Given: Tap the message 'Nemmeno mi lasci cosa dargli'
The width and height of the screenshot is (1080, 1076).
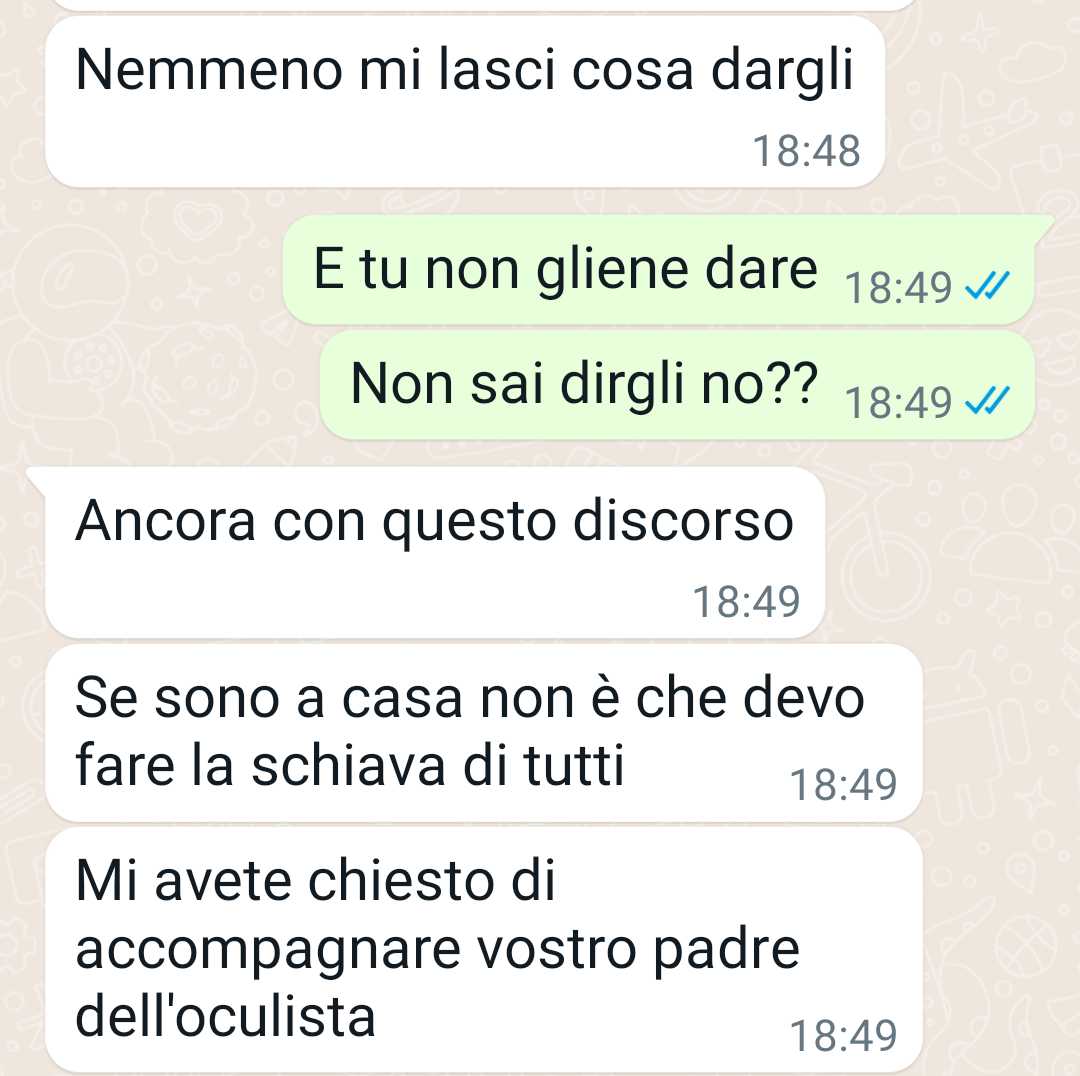Looking at the screenshot, I should tap(464, 101).
